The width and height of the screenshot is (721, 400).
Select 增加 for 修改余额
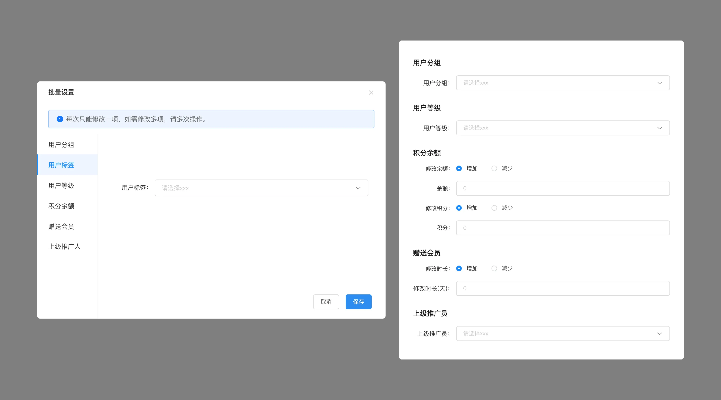[460, 168]
